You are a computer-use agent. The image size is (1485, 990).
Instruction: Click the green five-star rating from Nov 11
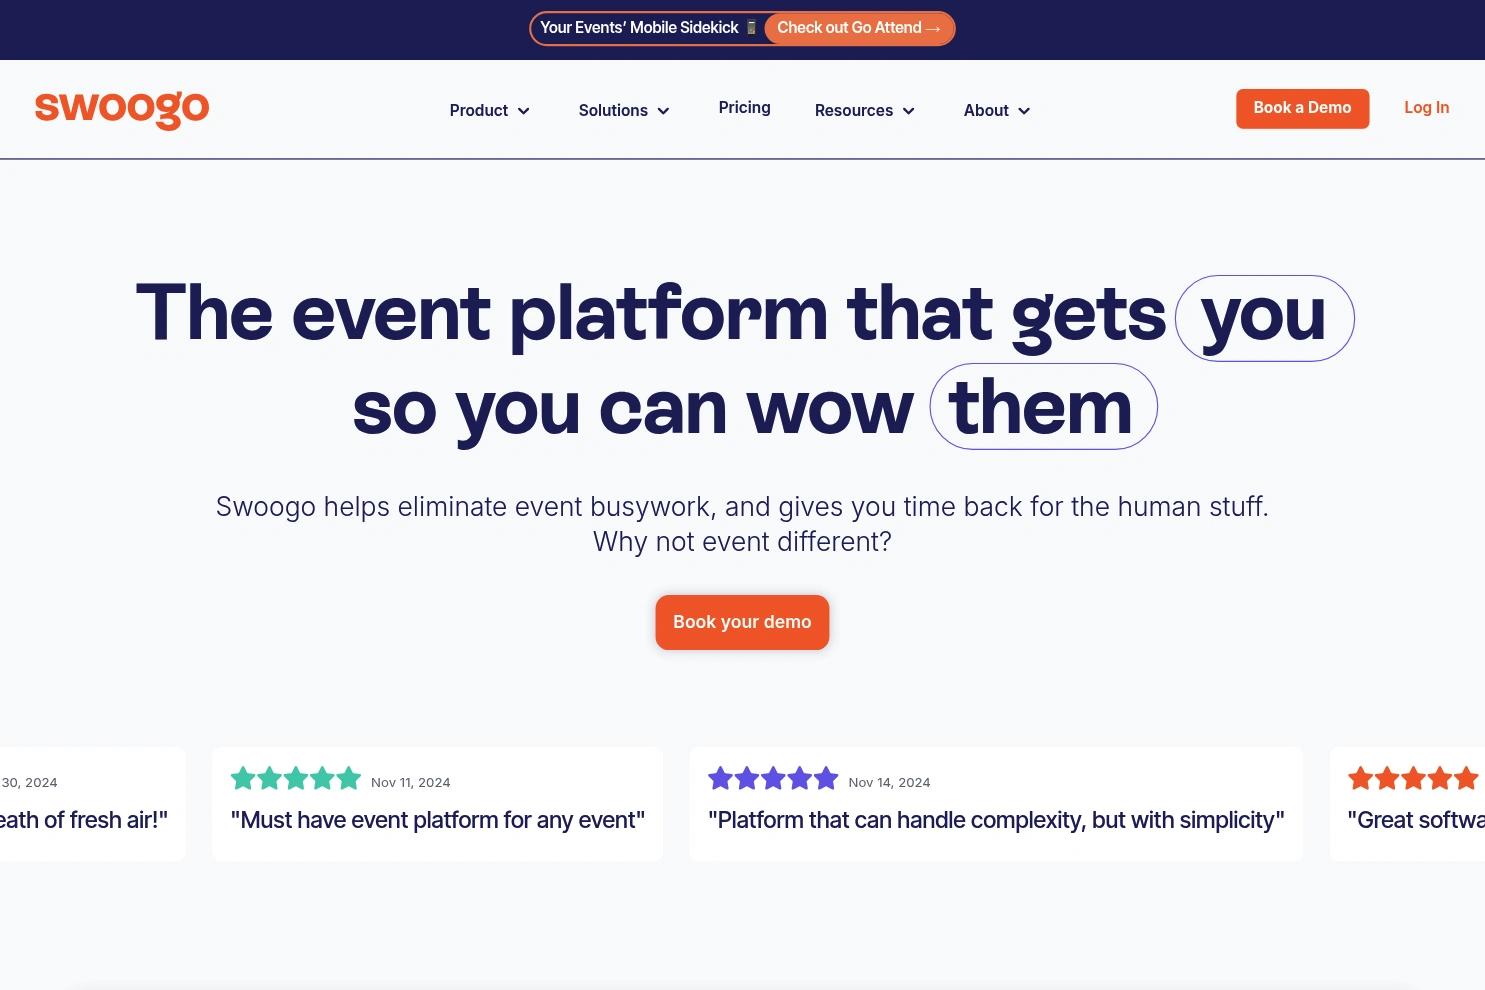(296, 778)
